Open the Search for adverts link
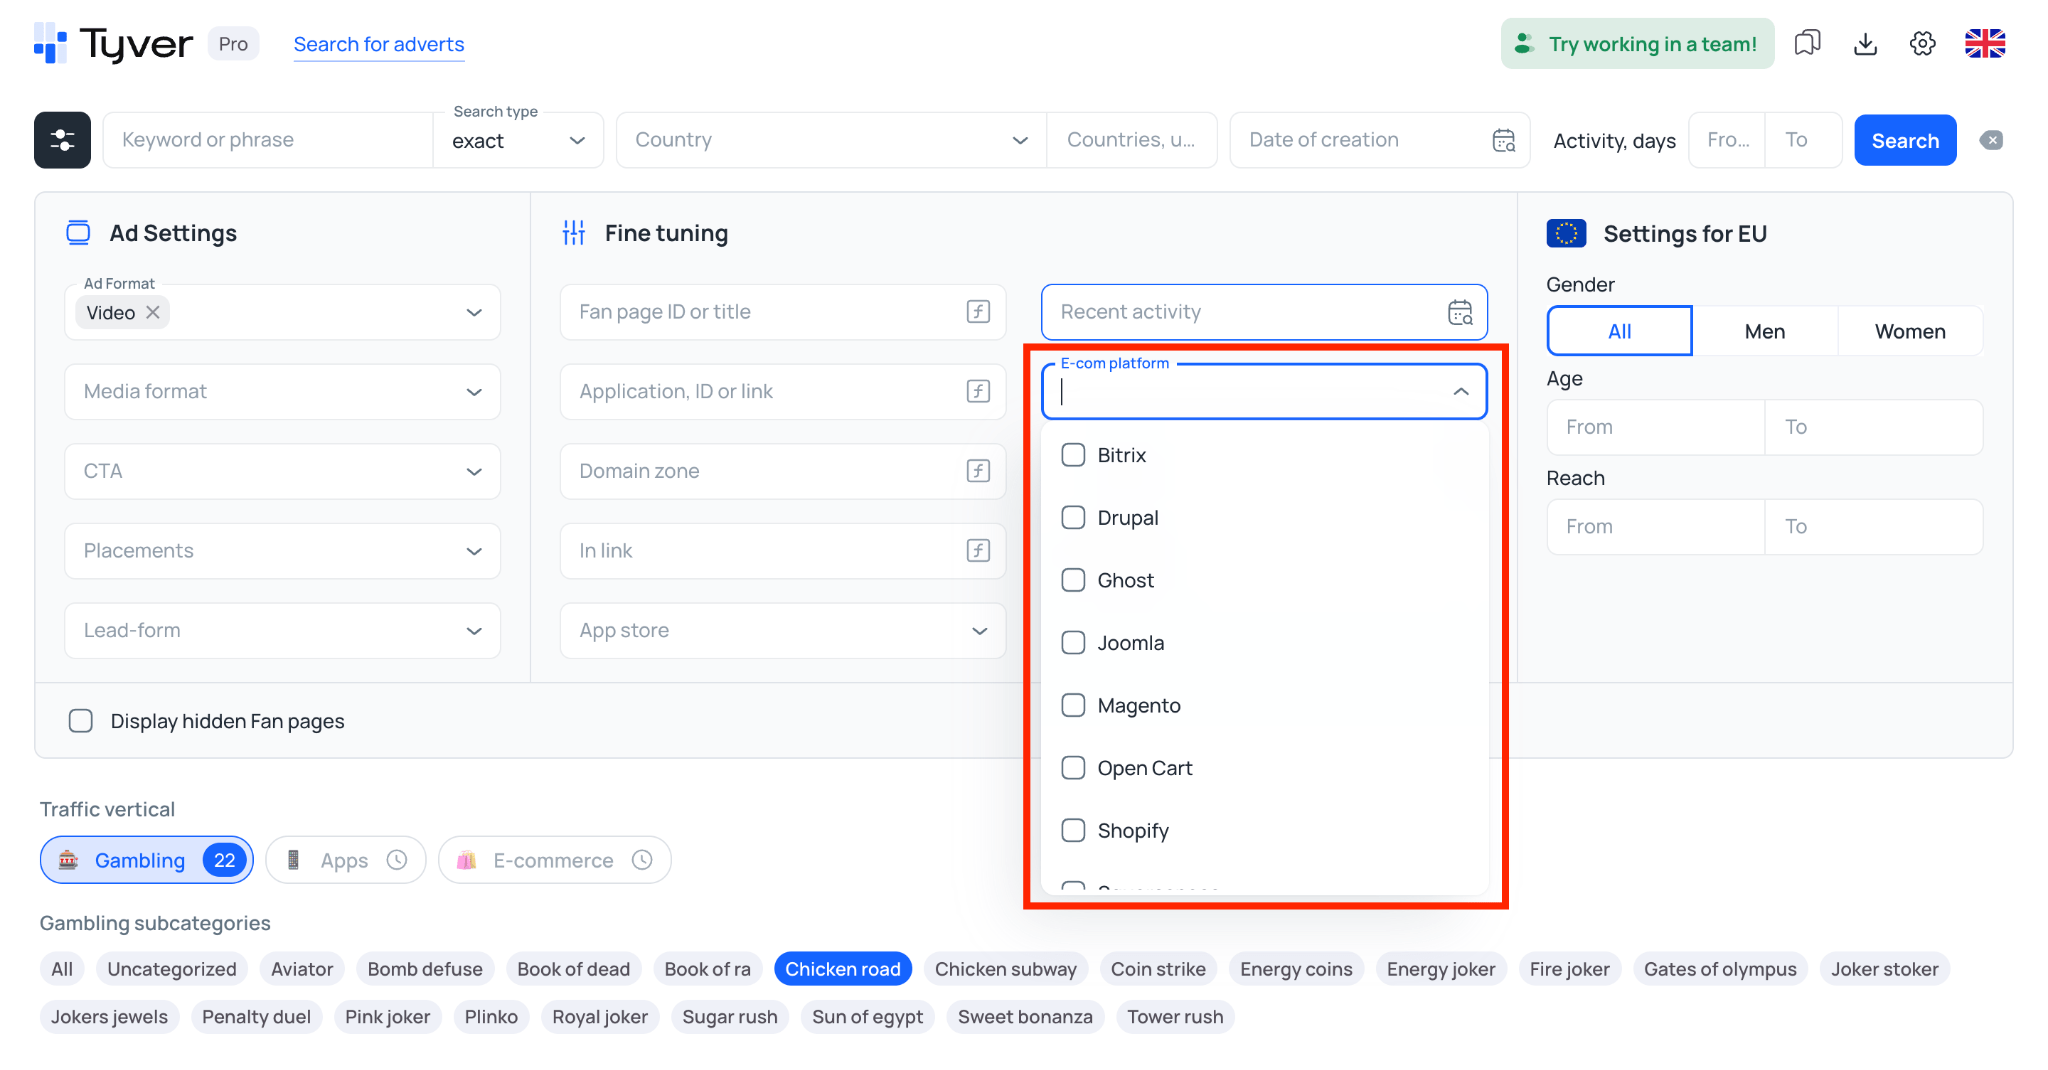 coord(379,44)
